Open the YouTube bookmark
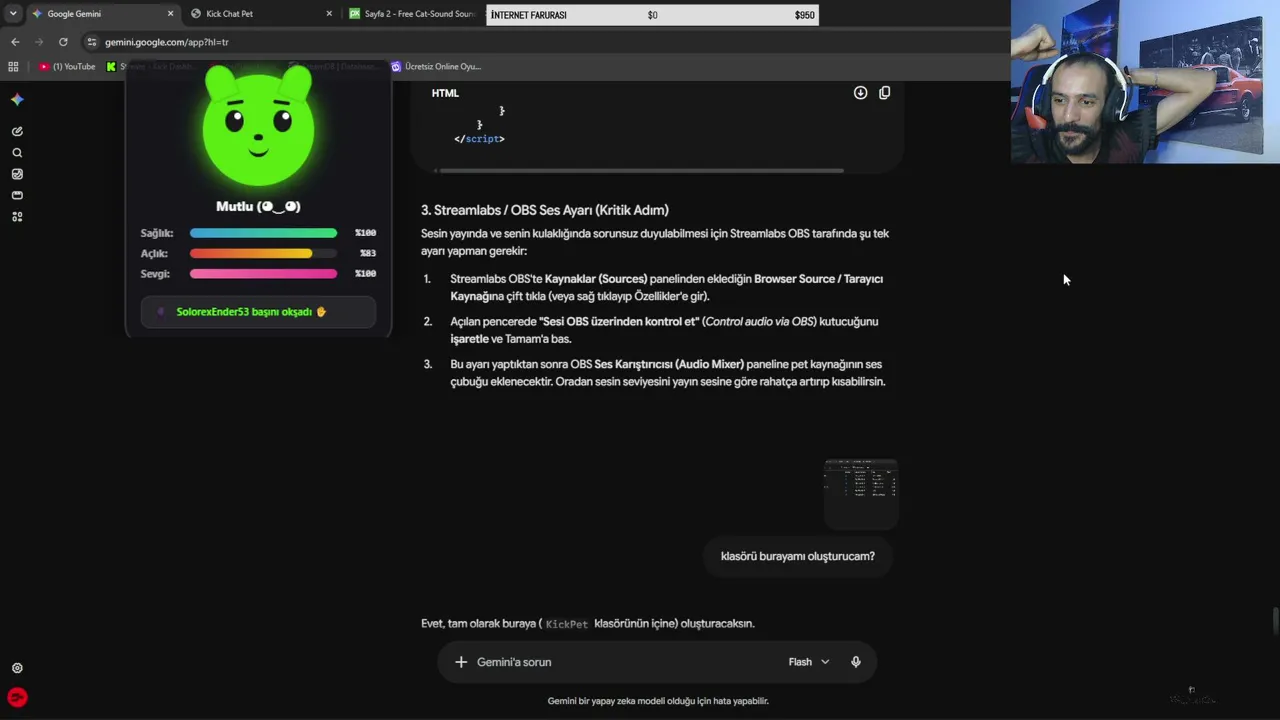 pyautogui.click(x=68, y=67)
